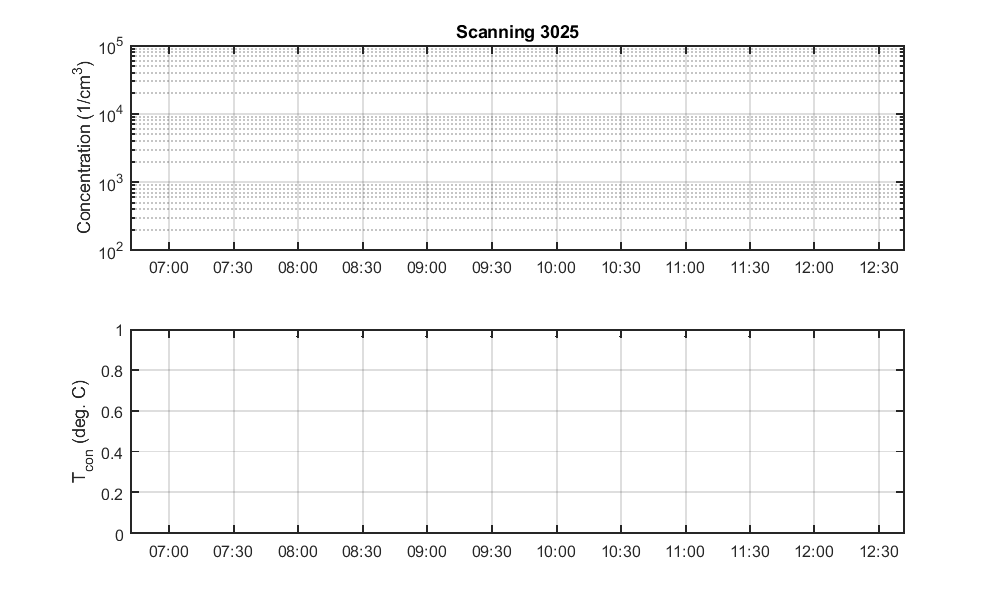
Task: Click the 08:30 tick label under Concentration plot
Action: pyautogui.click(x=362, y=268)
